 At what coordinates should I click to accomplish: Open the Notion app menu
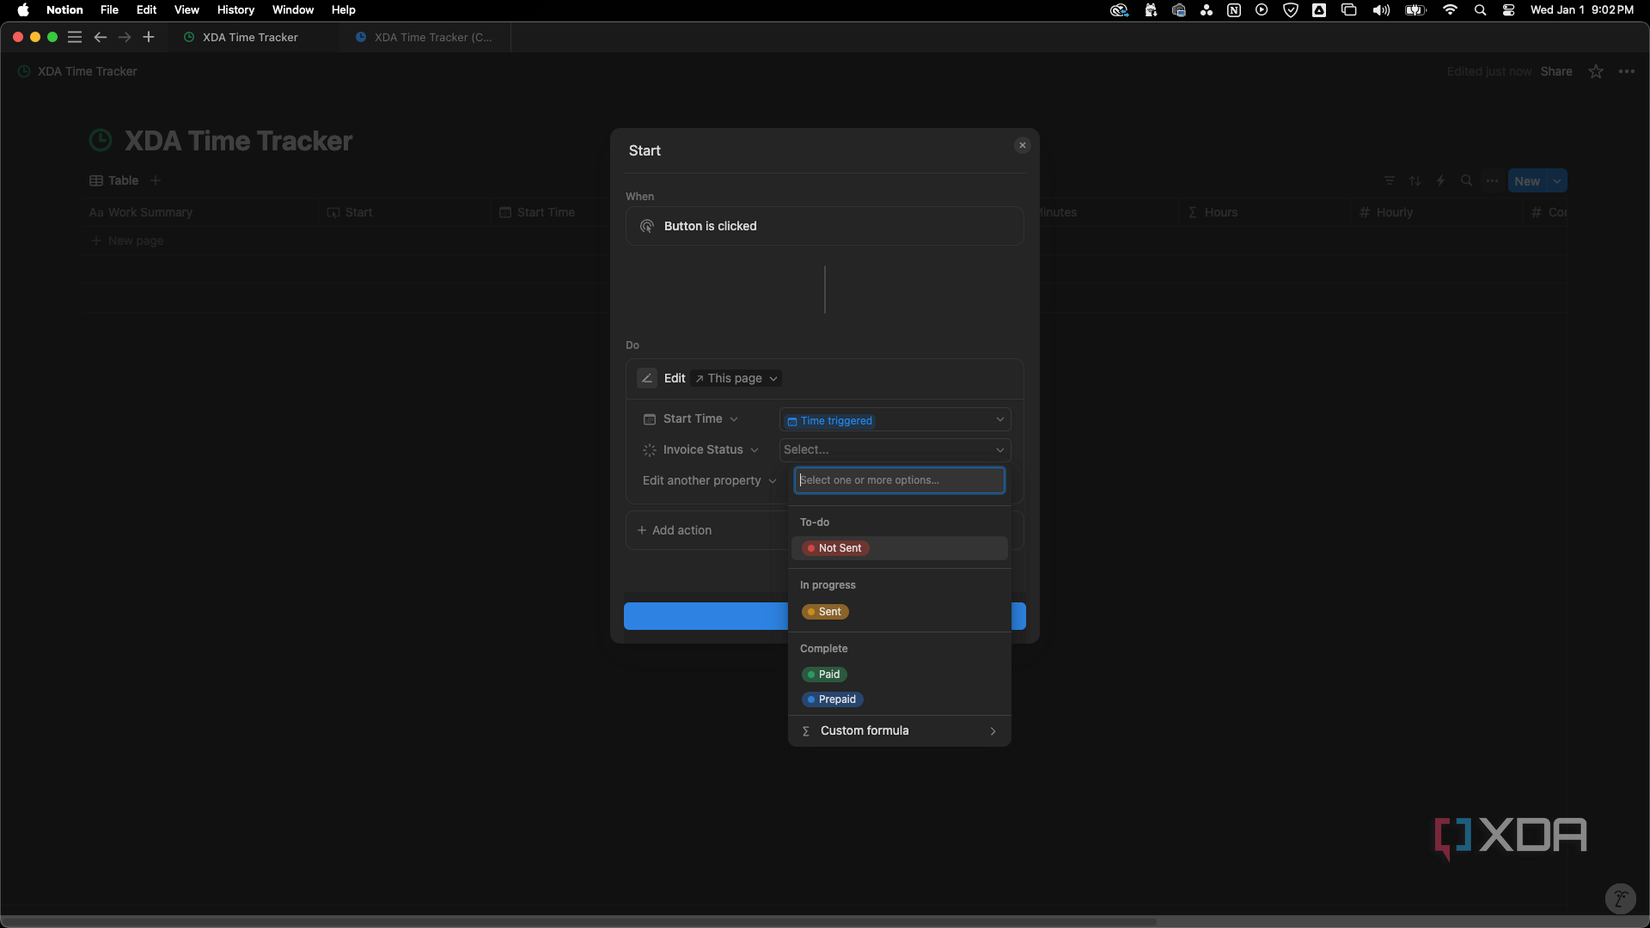click(x=65, y=10)
